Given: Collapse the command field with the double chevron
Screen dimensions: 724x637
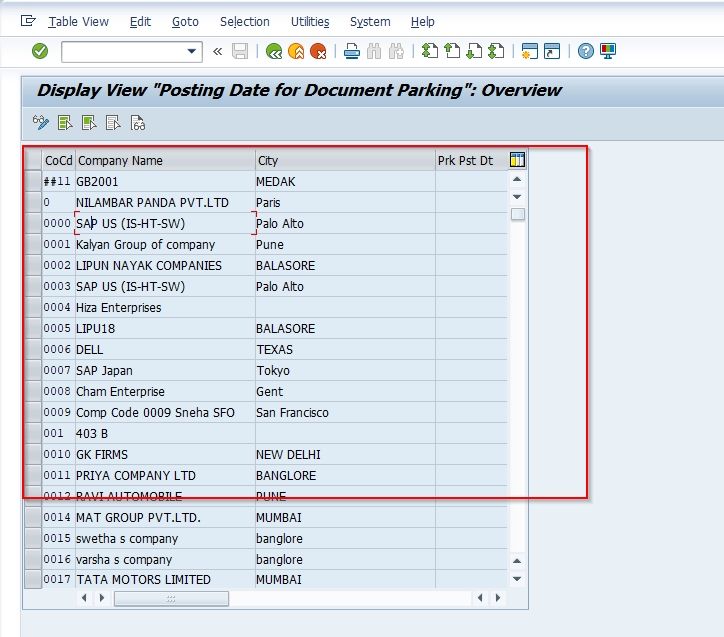Looking at the screenshot, I should pyautogui.click(x=217, y=51).
